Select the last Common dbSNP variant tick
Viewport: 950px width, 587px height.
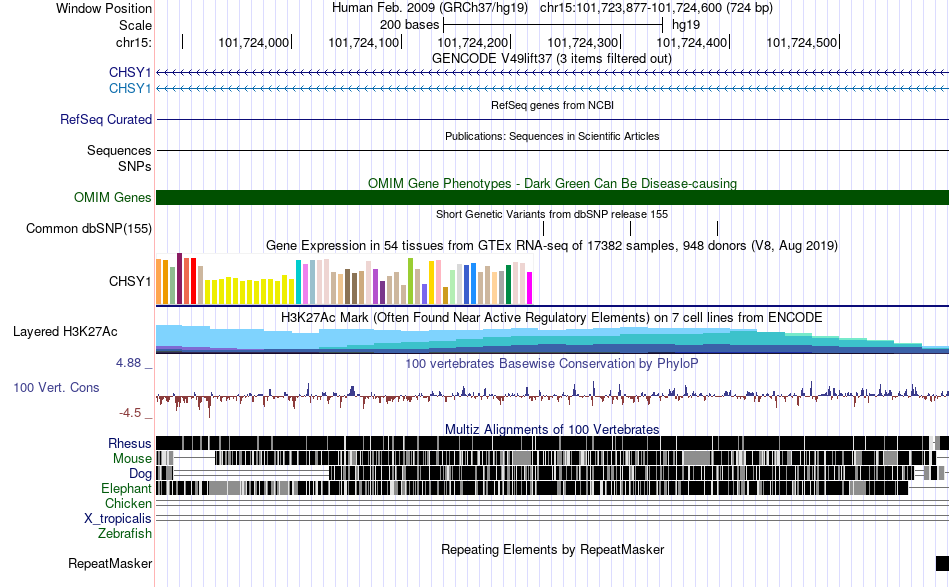click(717, 228)
